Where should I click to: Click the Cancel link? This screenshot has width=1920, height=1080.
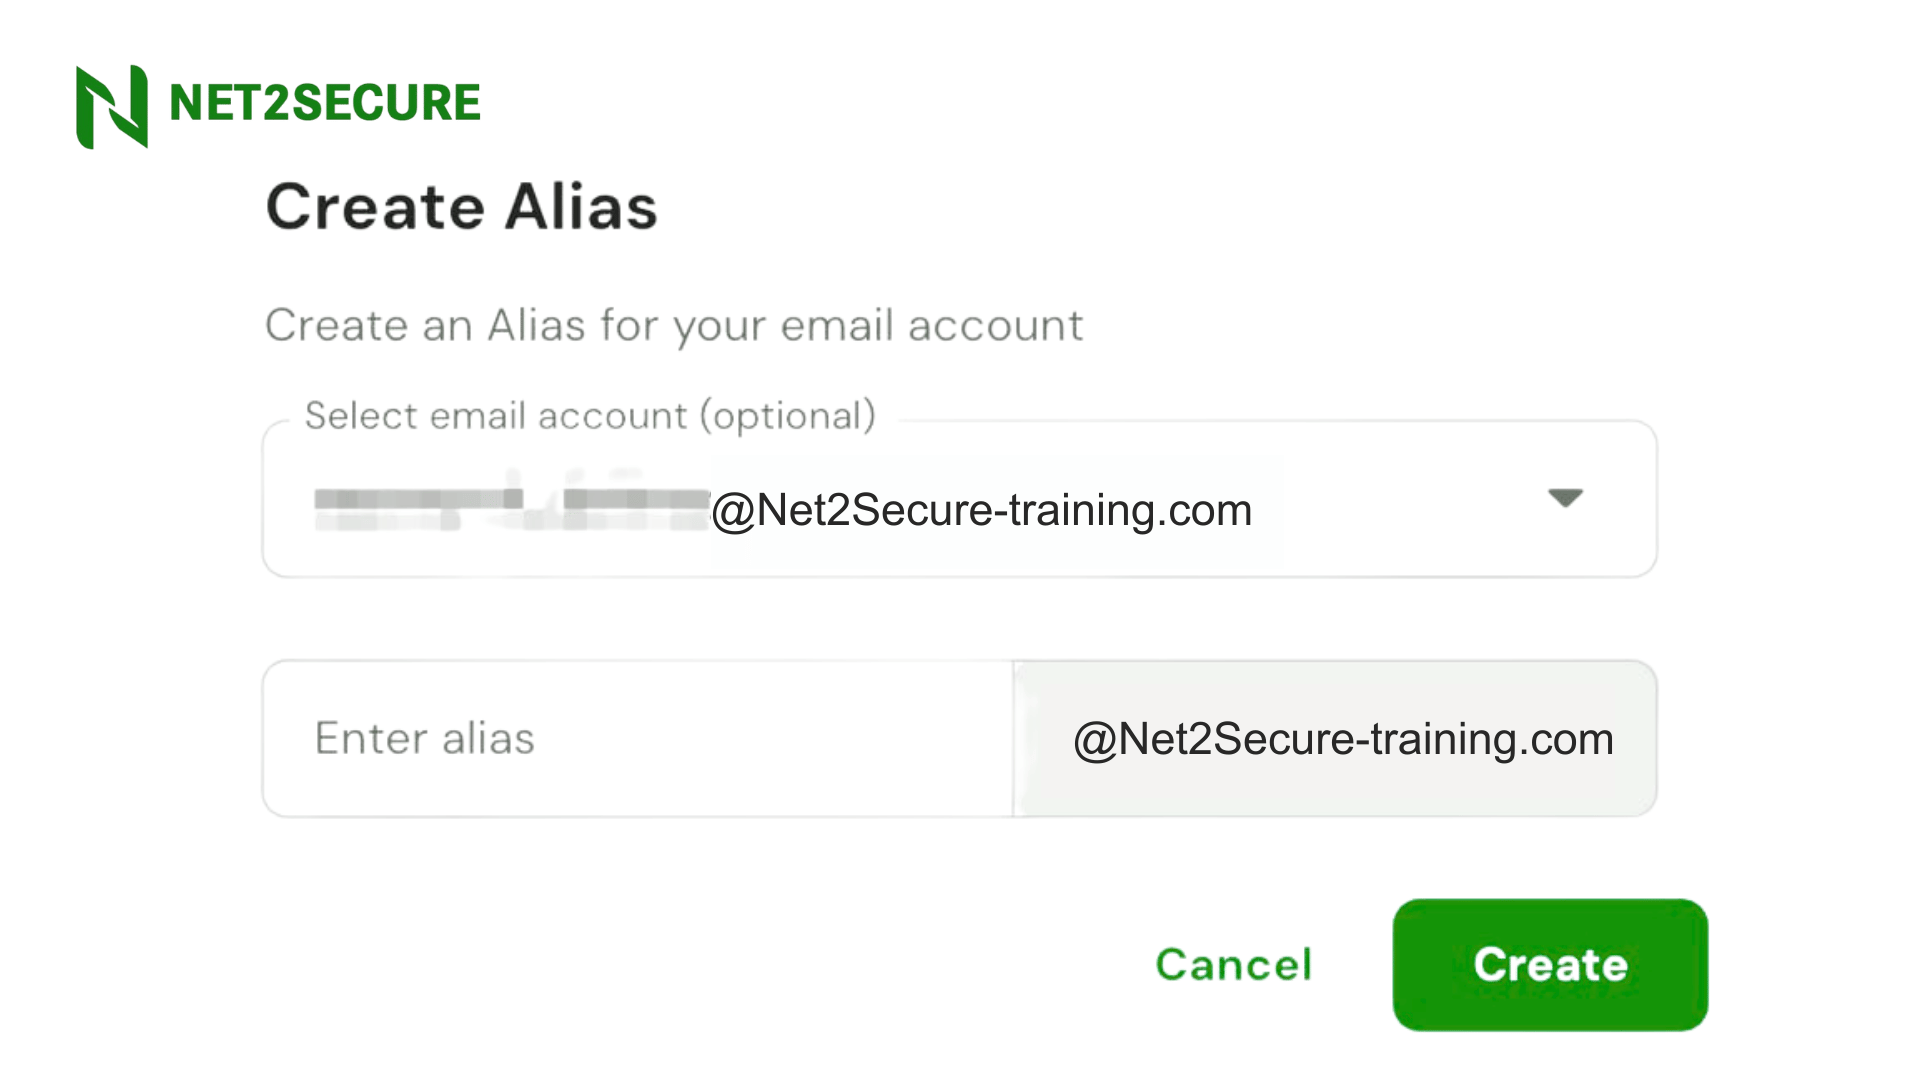click(x=1233, y=965)
